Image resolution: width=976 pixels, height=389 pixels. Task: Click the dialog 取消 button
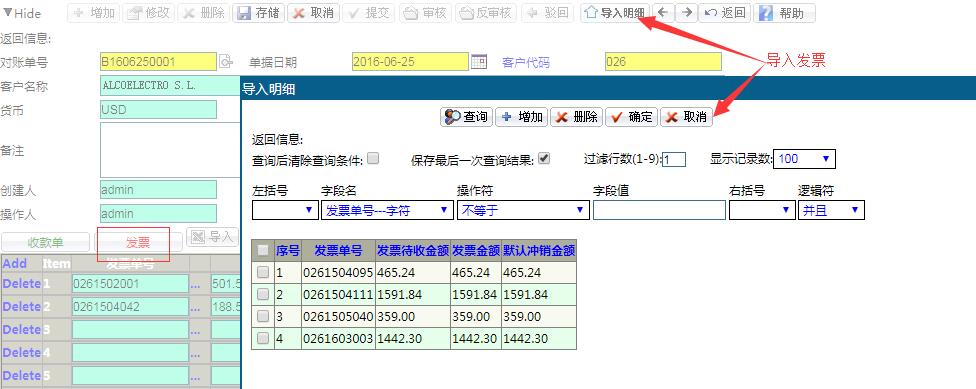click(x=686, y=117)
